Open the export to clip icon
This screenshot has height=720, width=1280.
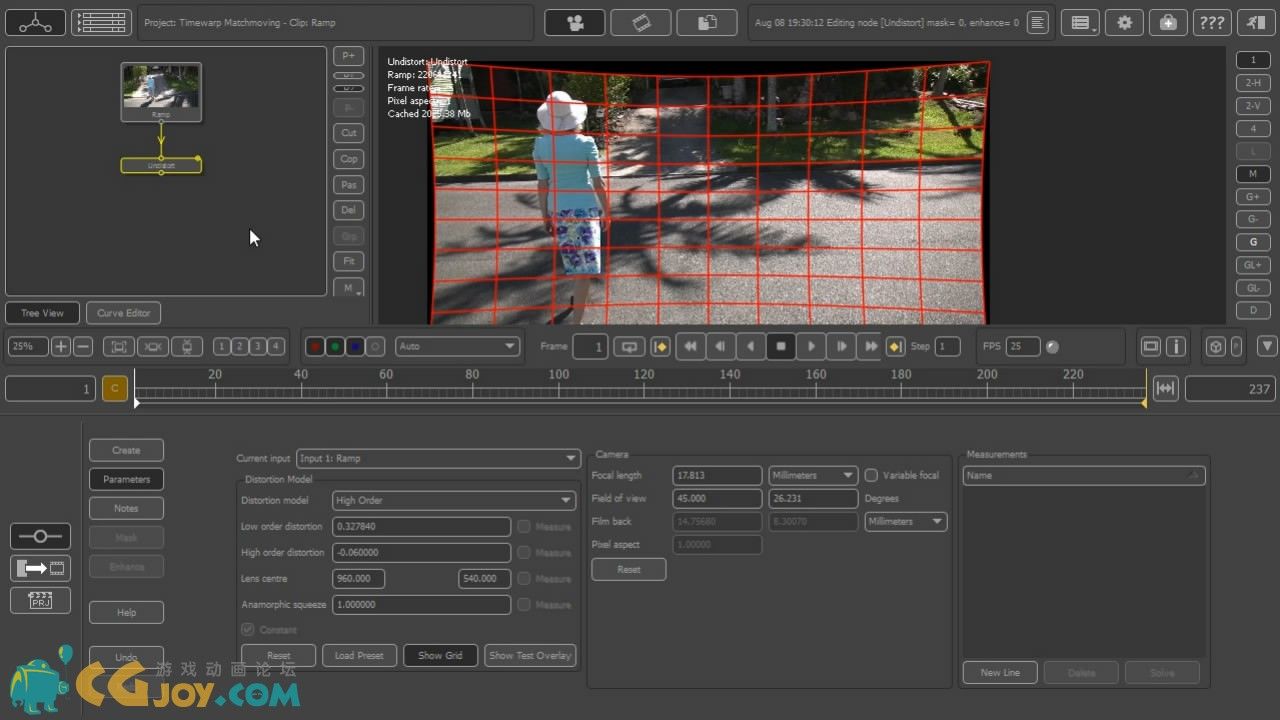[x=40, y=568]
